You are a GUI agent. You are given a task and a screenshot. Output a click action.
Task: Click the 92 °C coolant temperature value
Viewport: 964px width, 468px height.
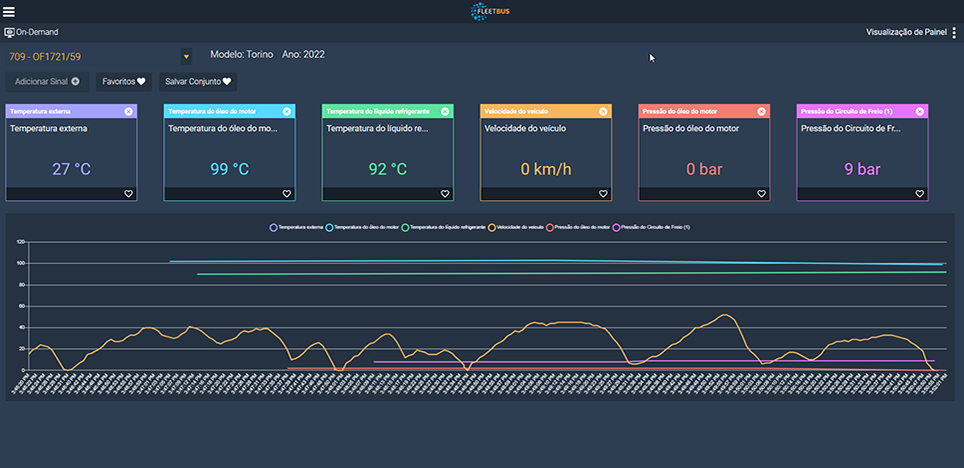click(387, 169)
